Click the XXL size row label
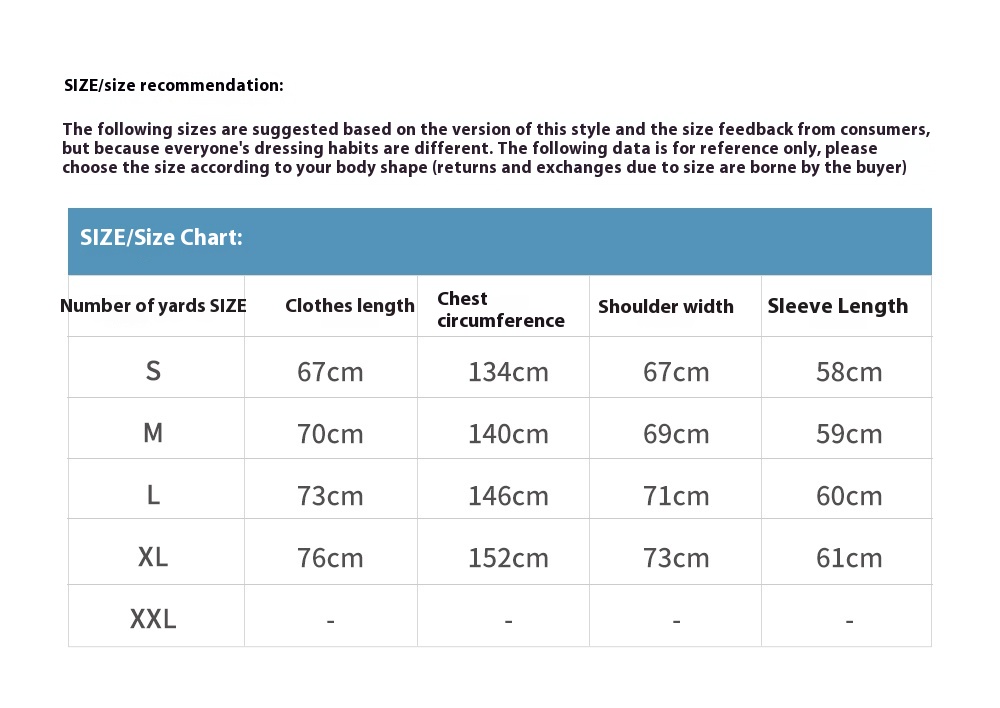This screenshot has width=1000, height=708. point(153,619)
